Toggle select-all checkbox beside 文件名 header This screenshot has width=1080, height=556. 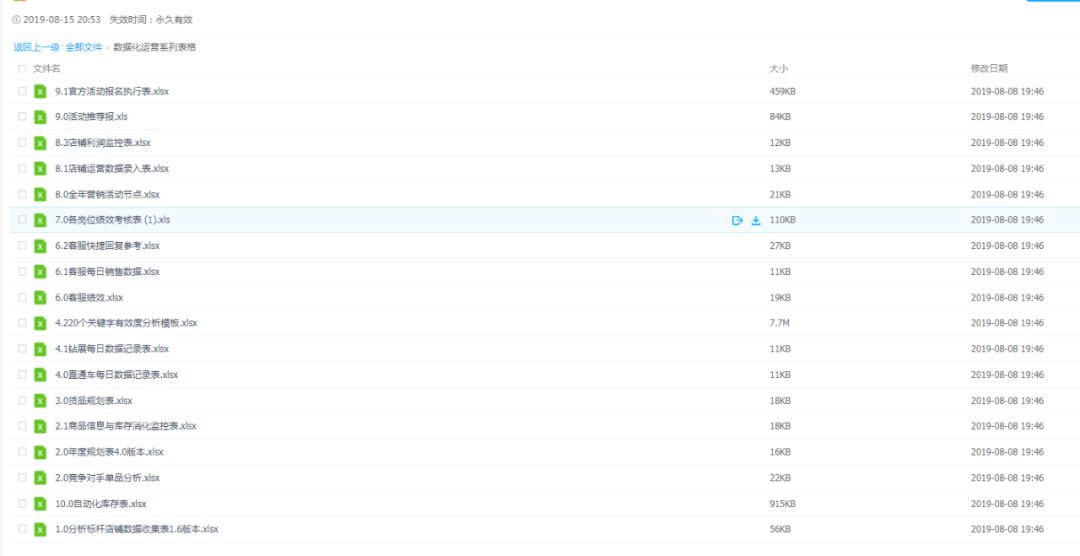(22, 68)
